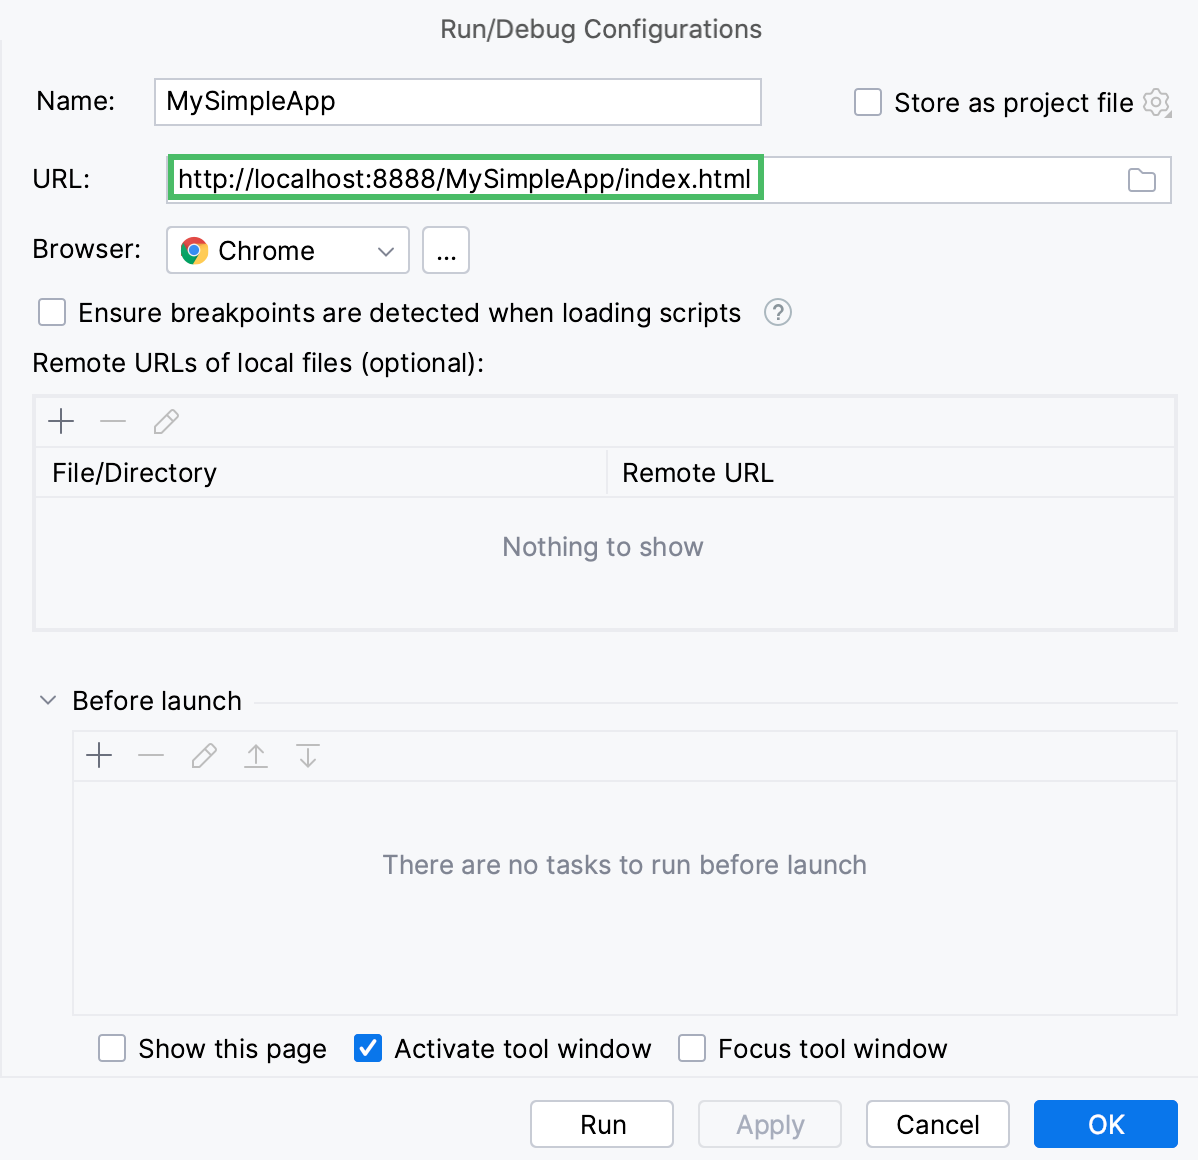The image size is (1198, 1160).
Task: Click the edit pencil icon in the Remote URLs toolbar
Action: (165, 421)
